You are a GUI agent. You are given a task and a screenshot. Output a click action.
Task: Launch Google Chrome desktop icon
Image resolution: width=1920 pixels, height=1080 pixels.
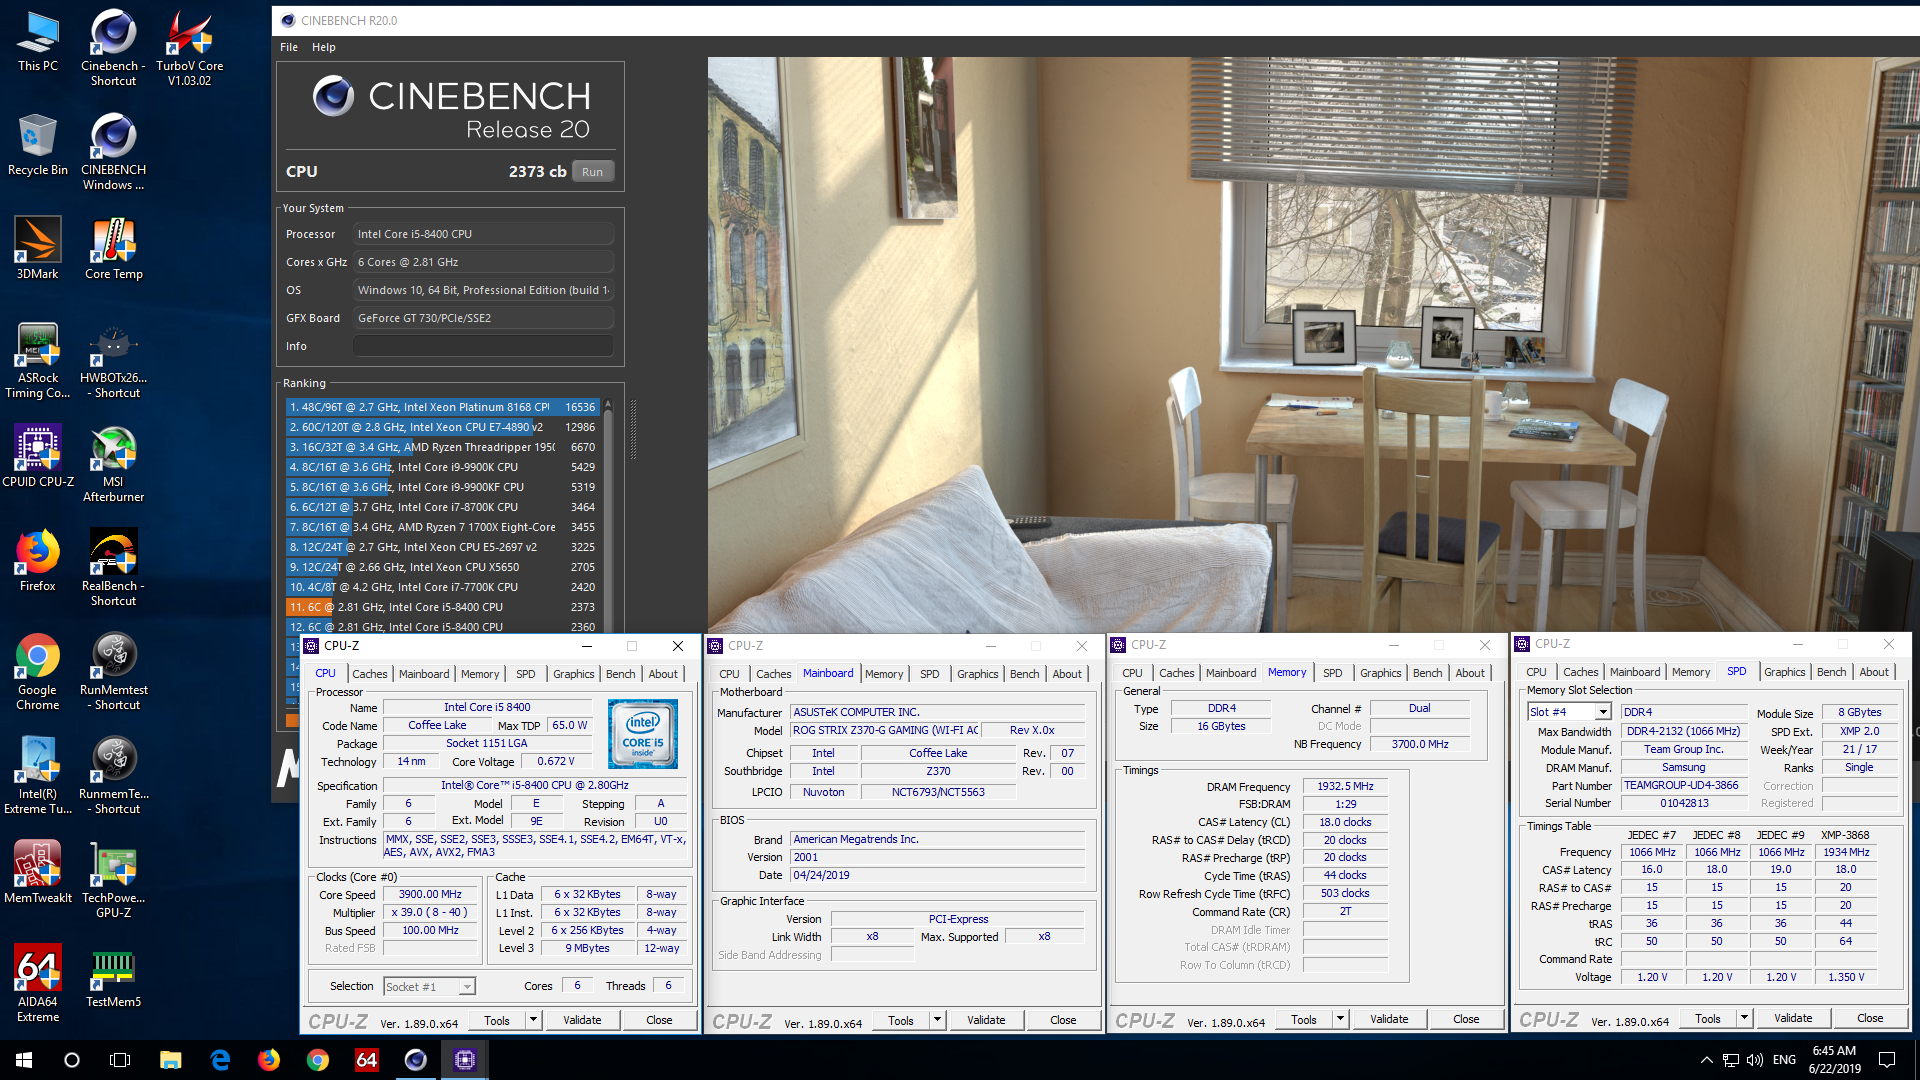pyautogui.click(x=38, y=671)
